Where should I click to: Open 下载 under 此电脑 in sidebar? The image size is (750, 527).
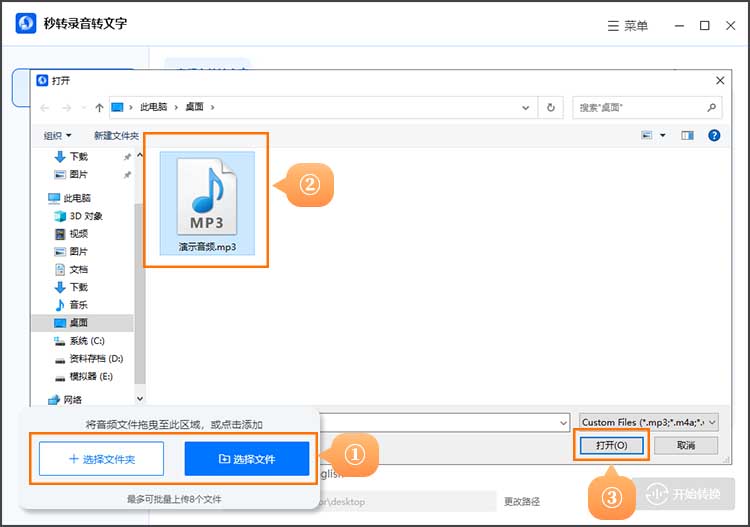click(x=72, y=287)
